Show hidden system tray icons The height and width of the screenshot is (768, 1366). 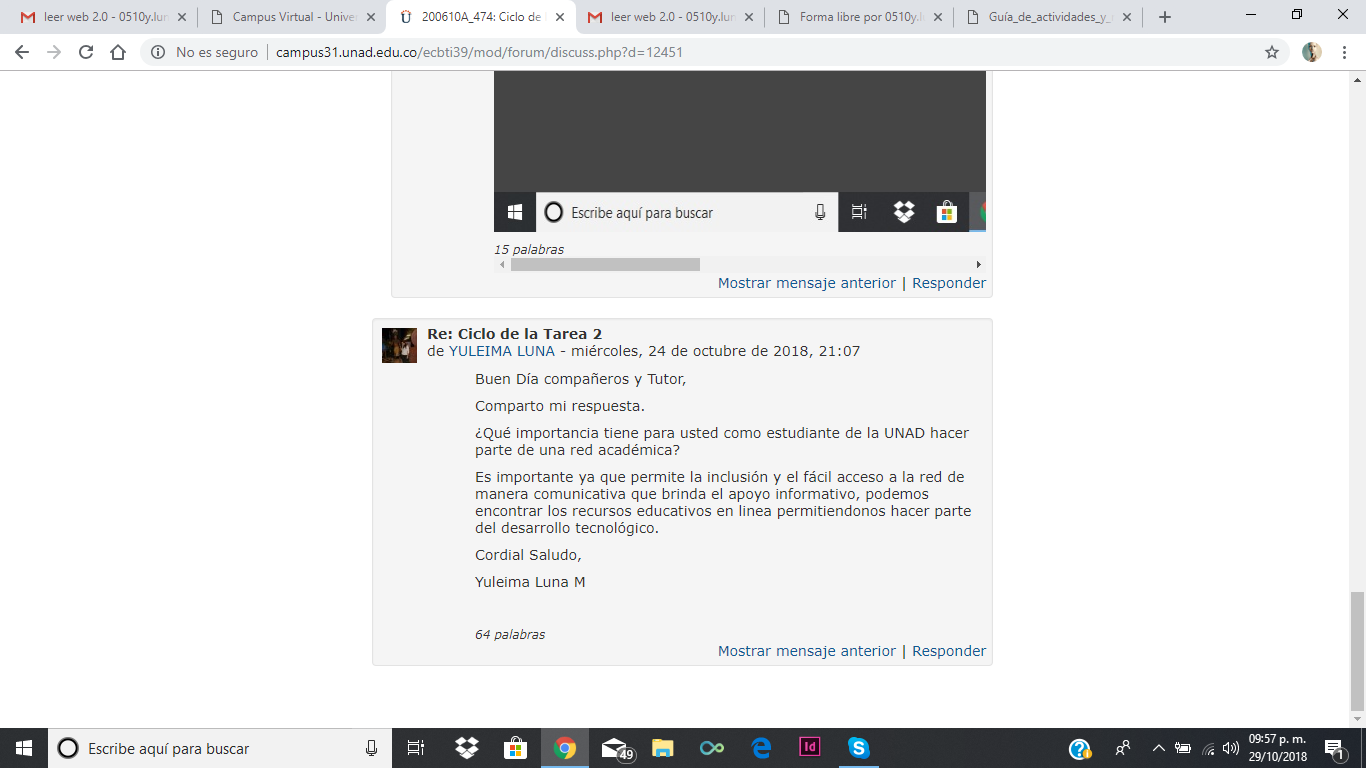tap(1158, 748)
